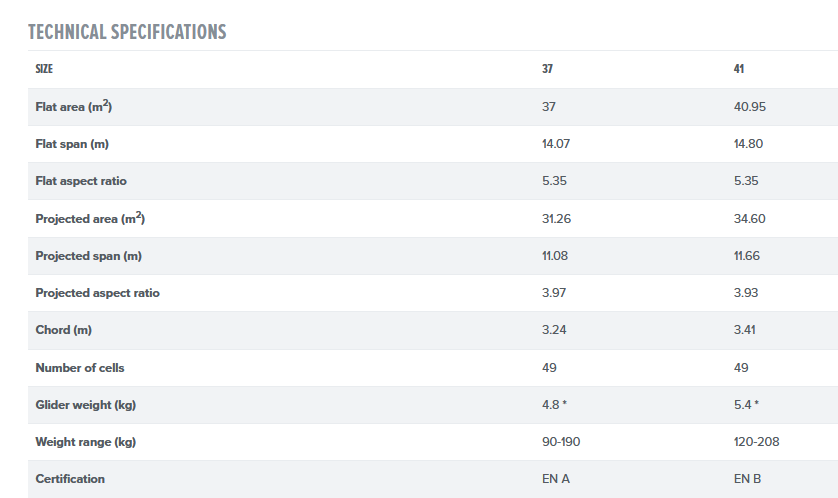Click the EN B certification value

(x=747, y=479)
